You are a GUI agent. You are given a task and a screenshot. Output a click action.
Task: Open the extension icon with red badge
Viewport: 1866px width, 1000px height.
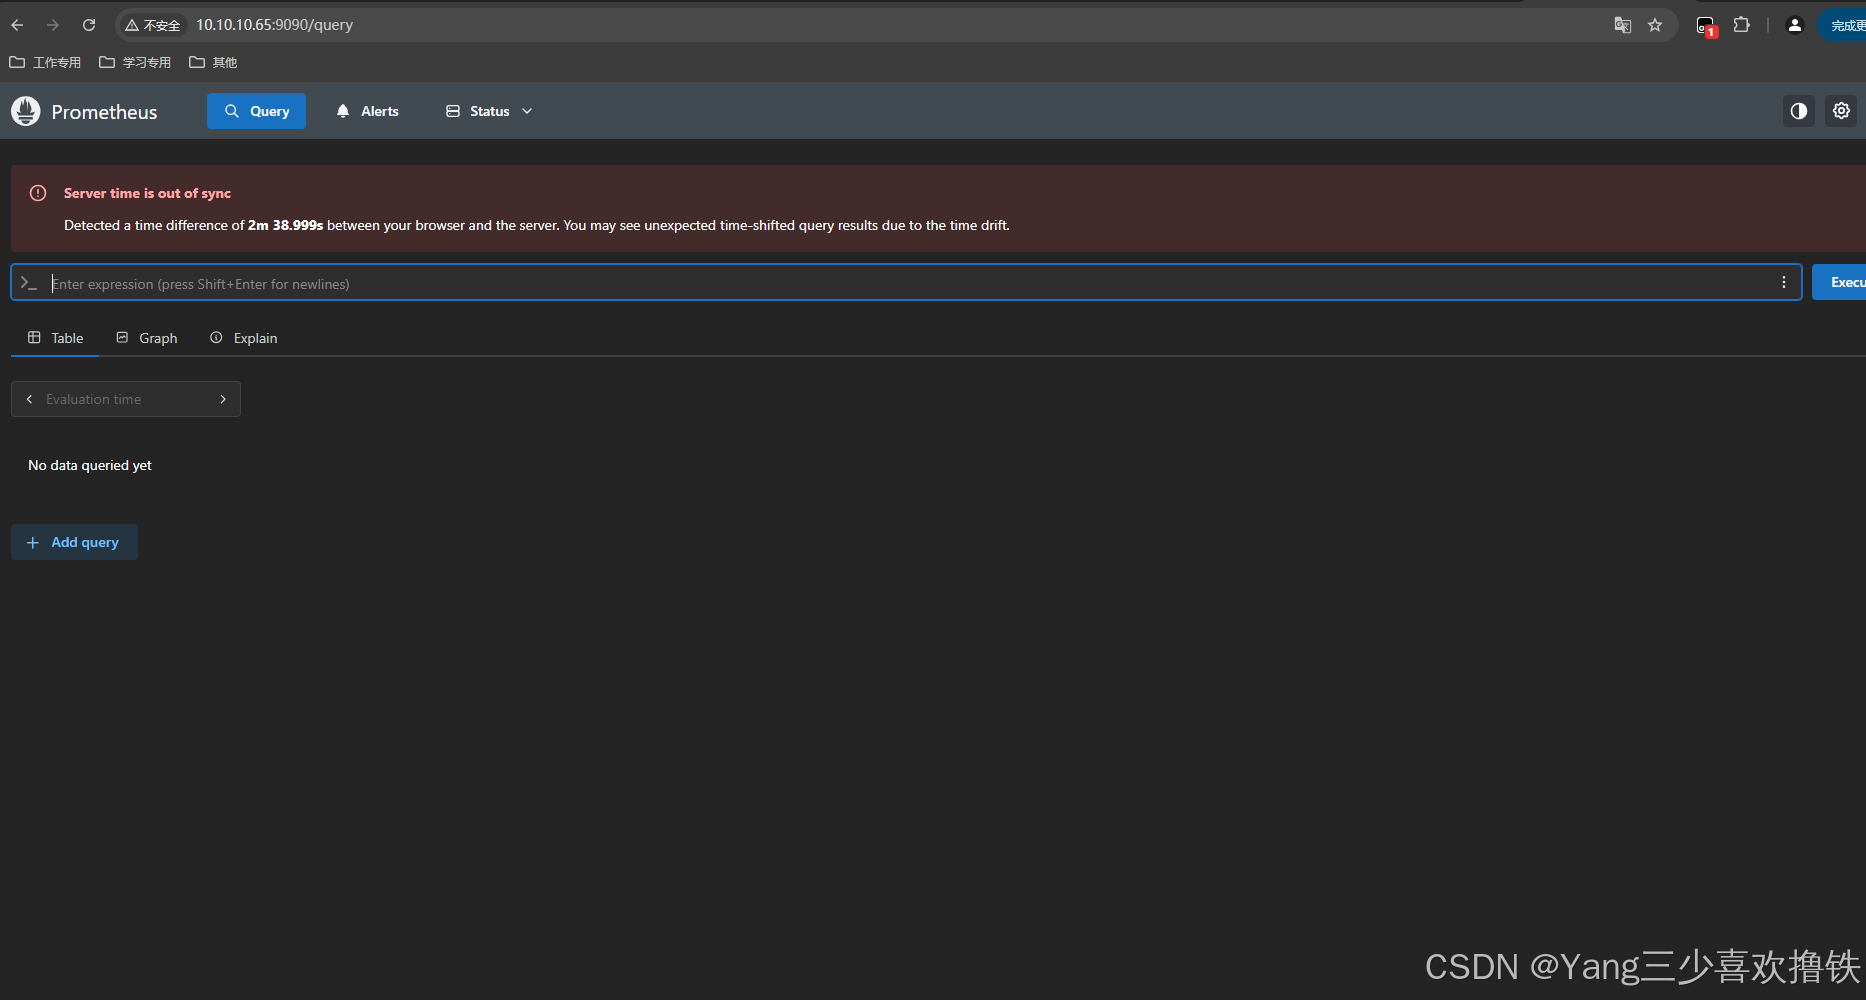click(x=1706, y=26)
